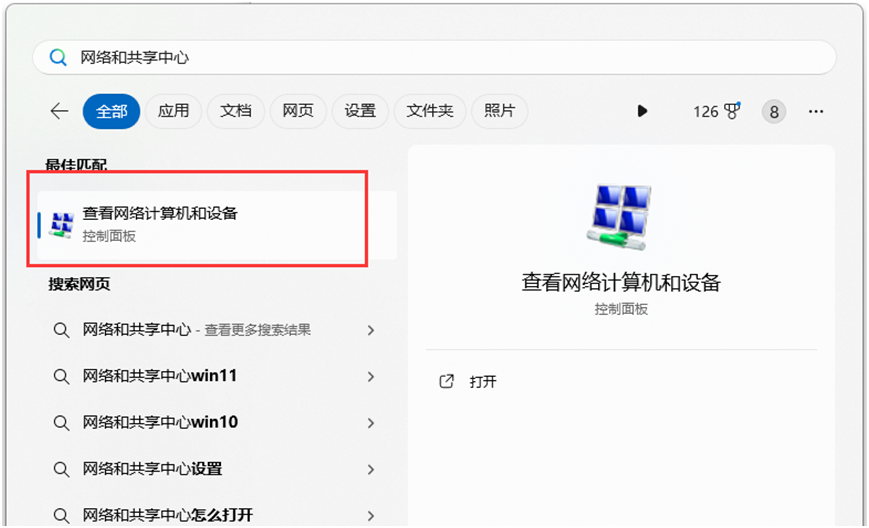Click magnifier icon beside 网络和共享中心win11
869x528 pixels.
point(61,377)
